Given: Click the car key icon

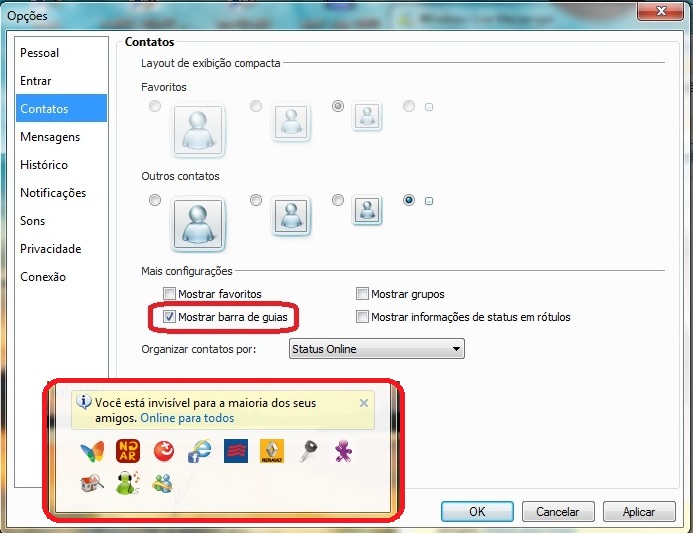Looking at the screenshot, I should [x=307, y=451].
